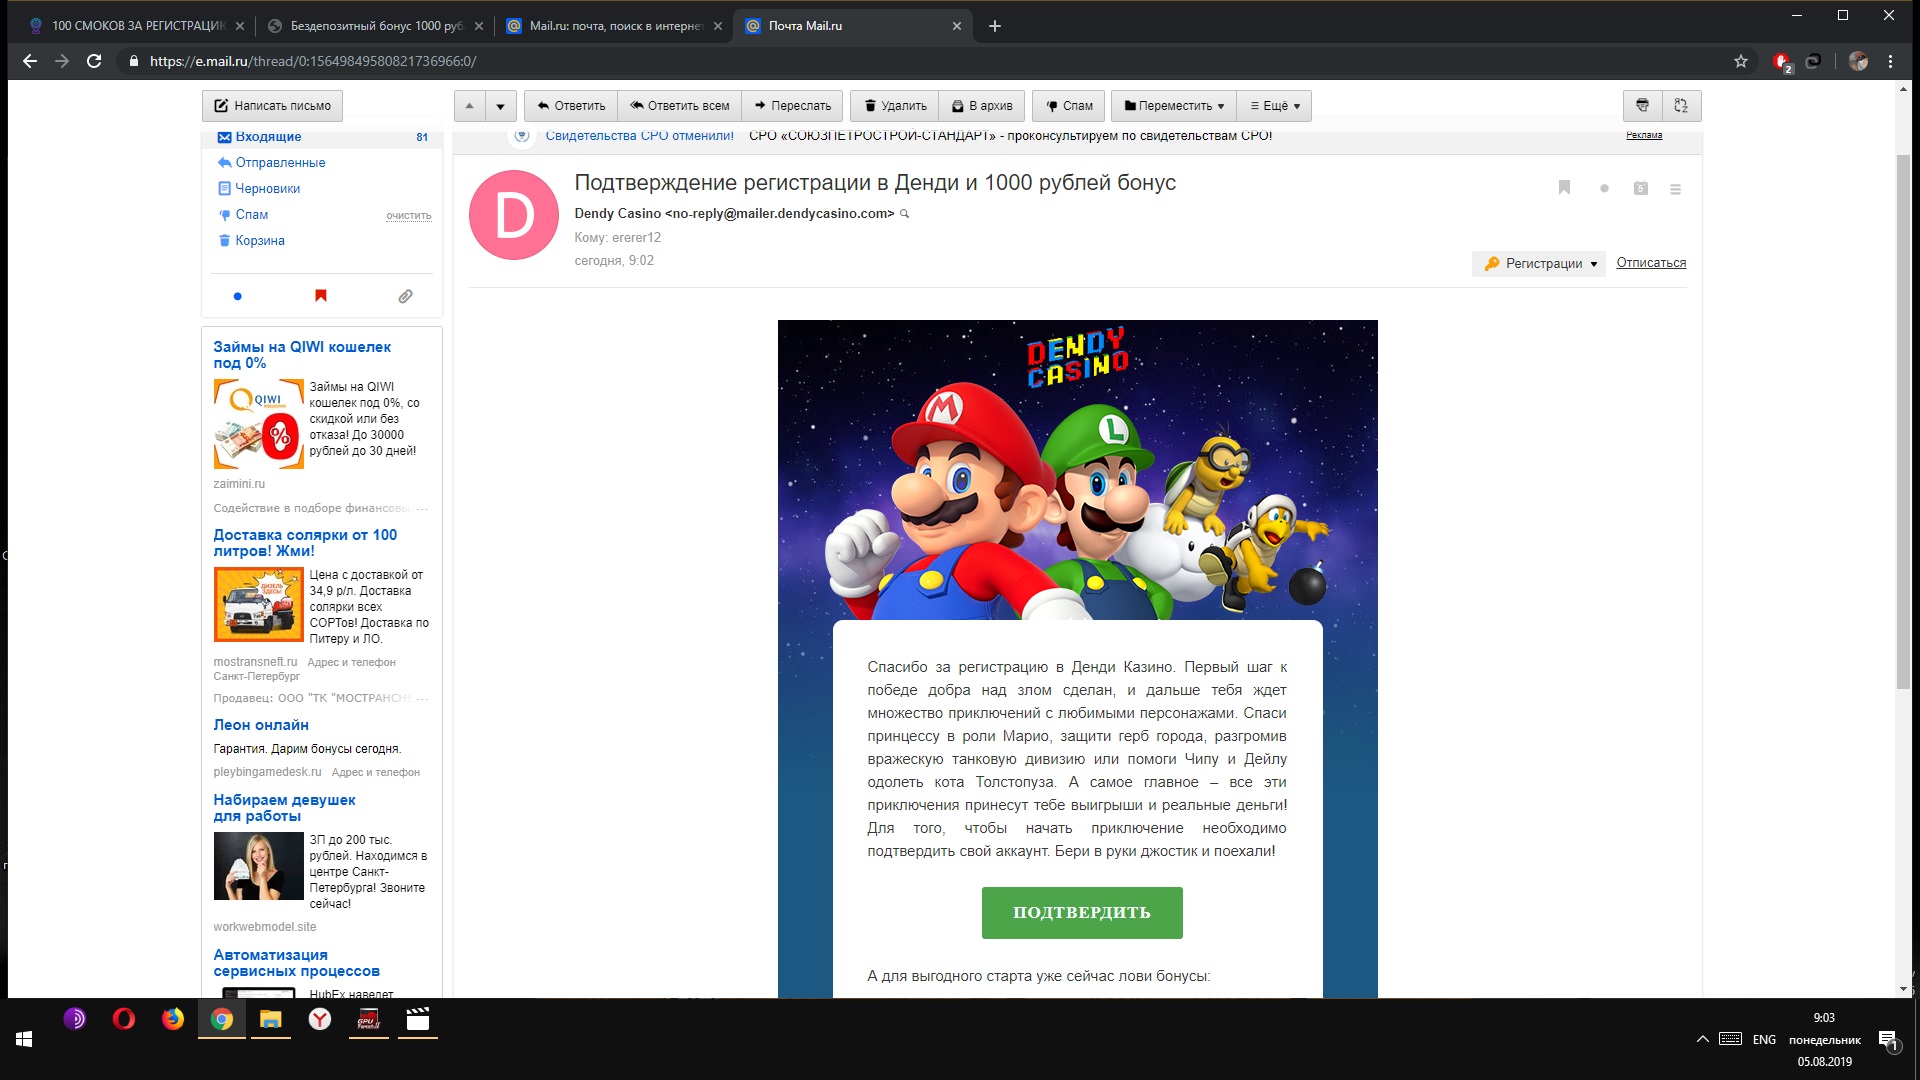The width and height of the screenshot is (1920, 1080).
Task: Open ad Доставка солярки от 100 литров
Action: [x=305, y=543]
